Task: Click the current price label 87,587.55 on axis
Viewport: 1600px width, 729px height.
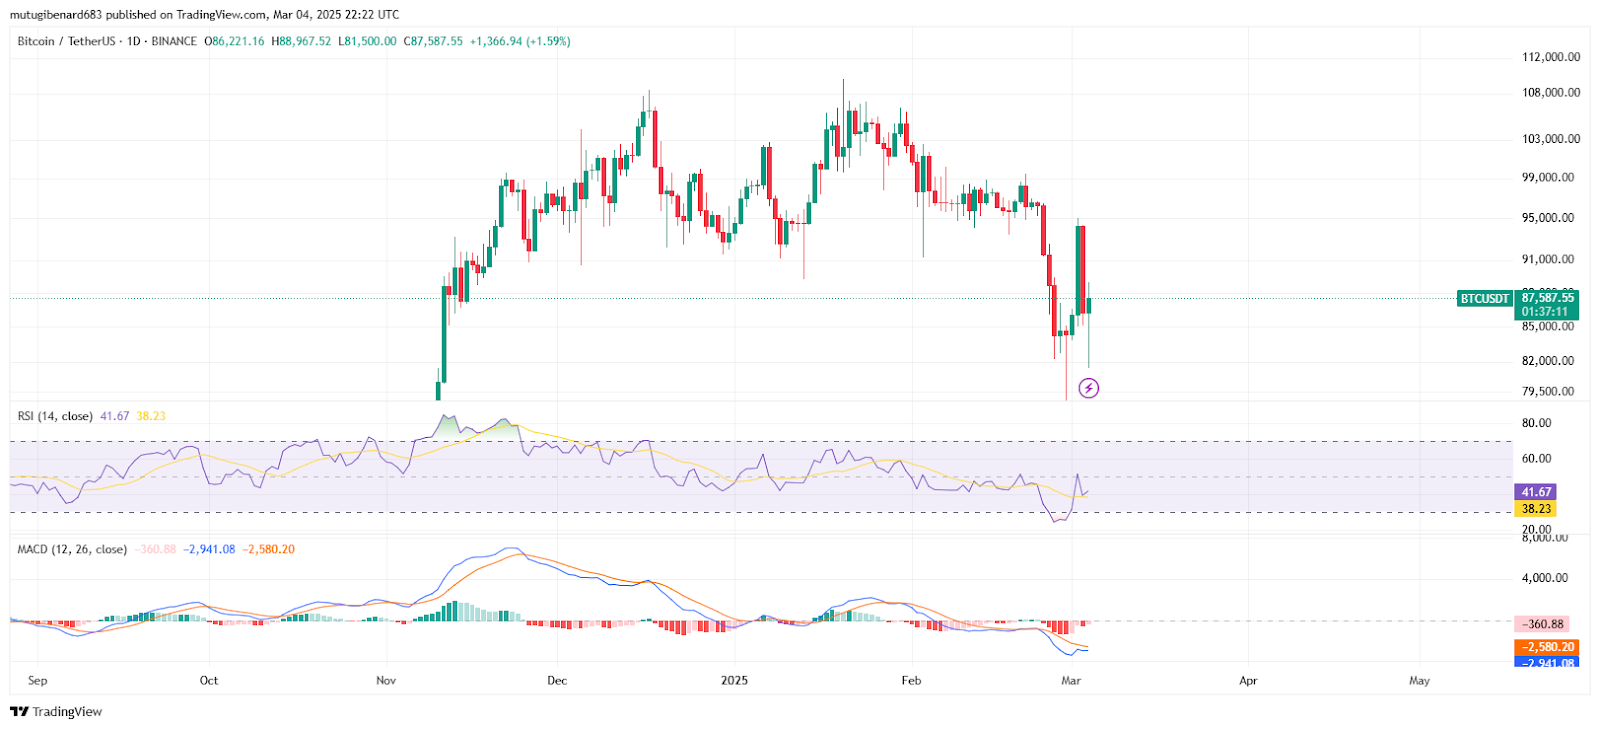Action: click(x=1547, y=298)
